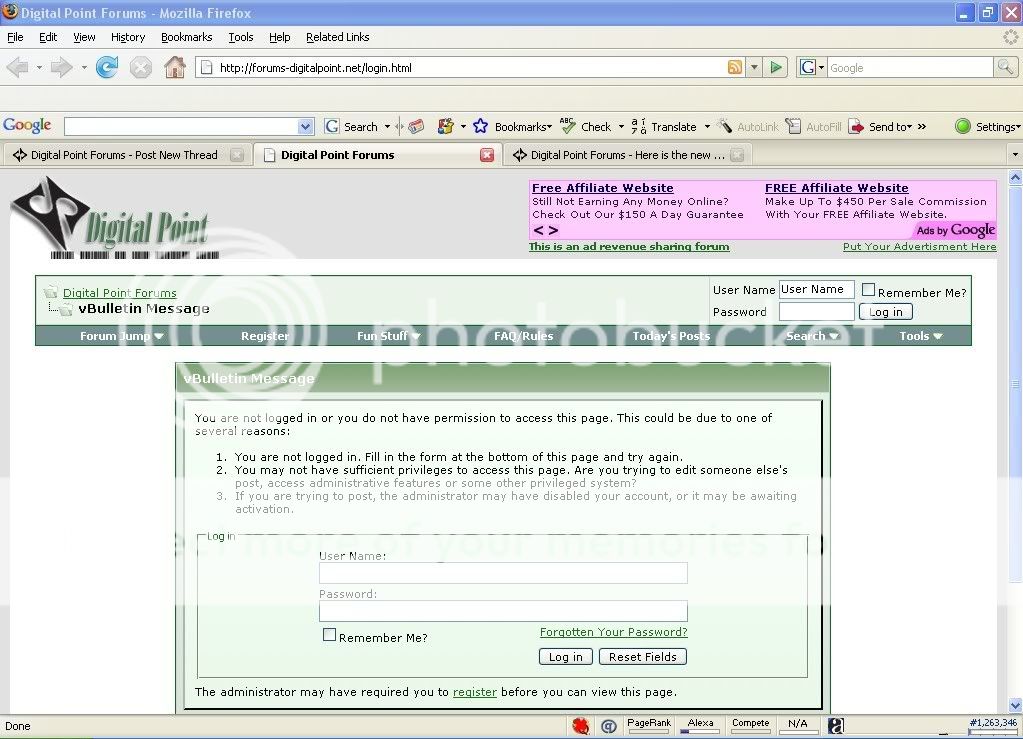Tick Remember Me in the Log in form

click(x=329, y=635)
